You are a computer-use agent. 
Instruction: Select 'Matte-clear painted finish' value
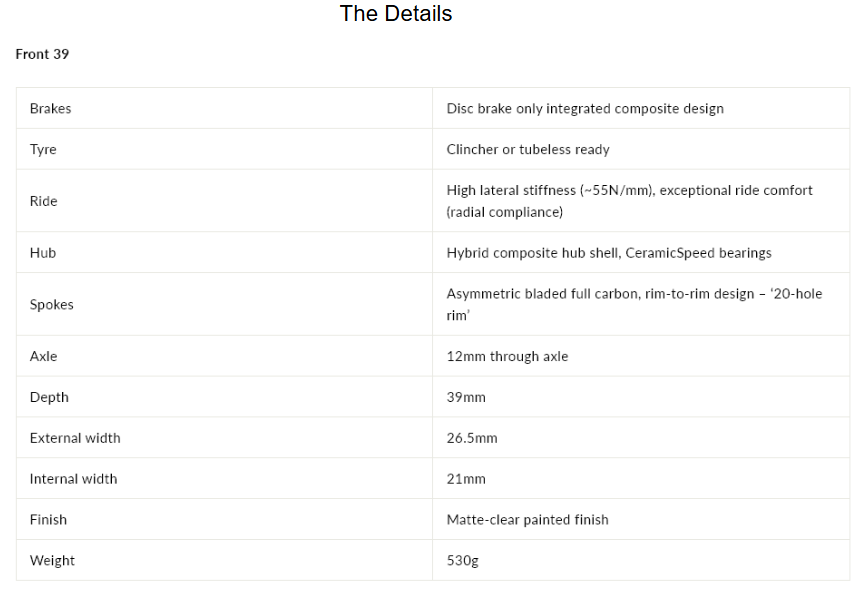pos(527,520)
